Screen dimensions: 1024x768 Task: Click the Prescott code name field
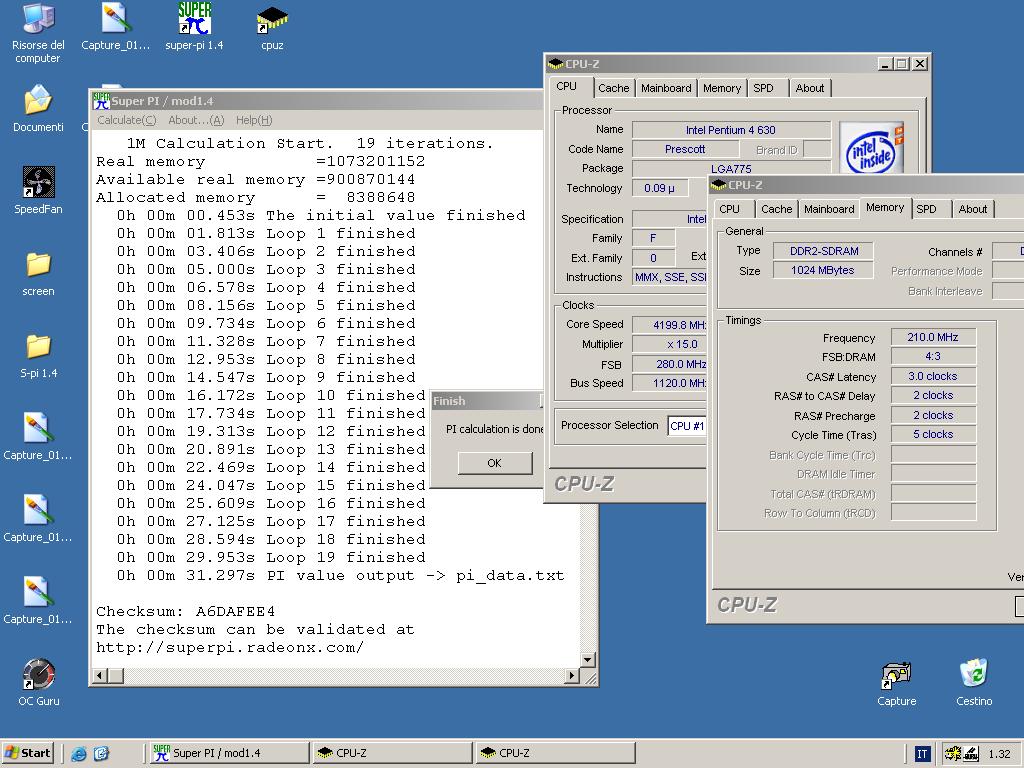click(685, 150)
